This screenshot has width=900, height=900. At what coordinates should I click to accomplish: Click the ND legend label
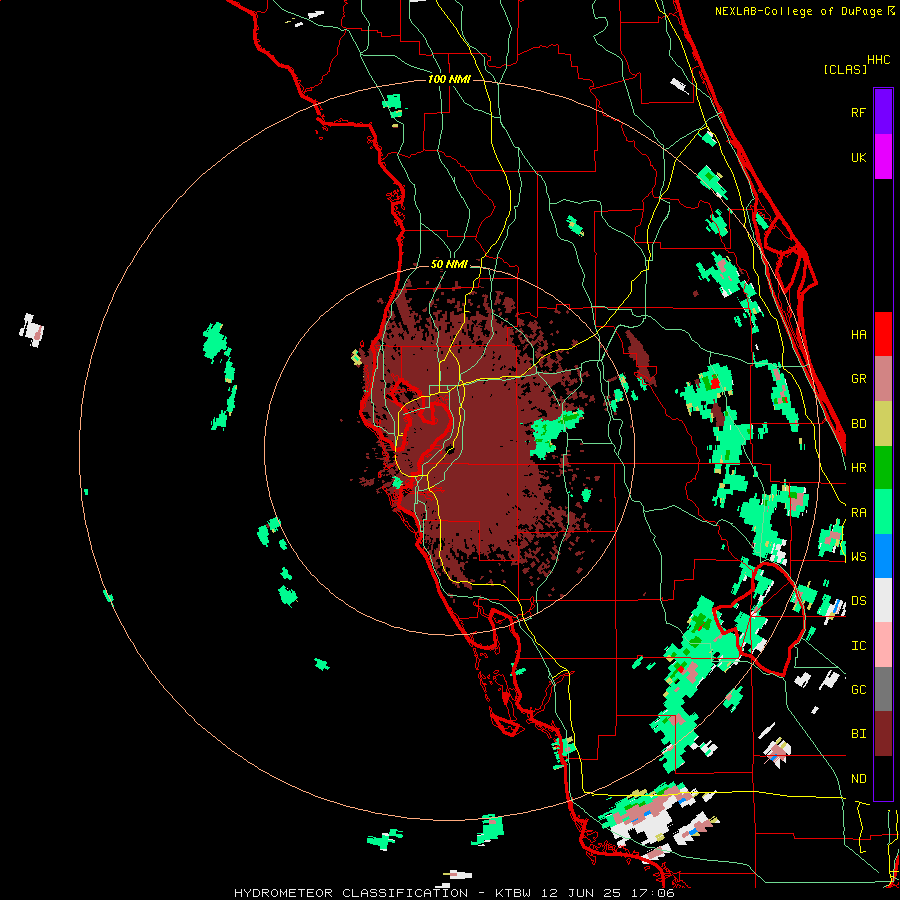858,778
